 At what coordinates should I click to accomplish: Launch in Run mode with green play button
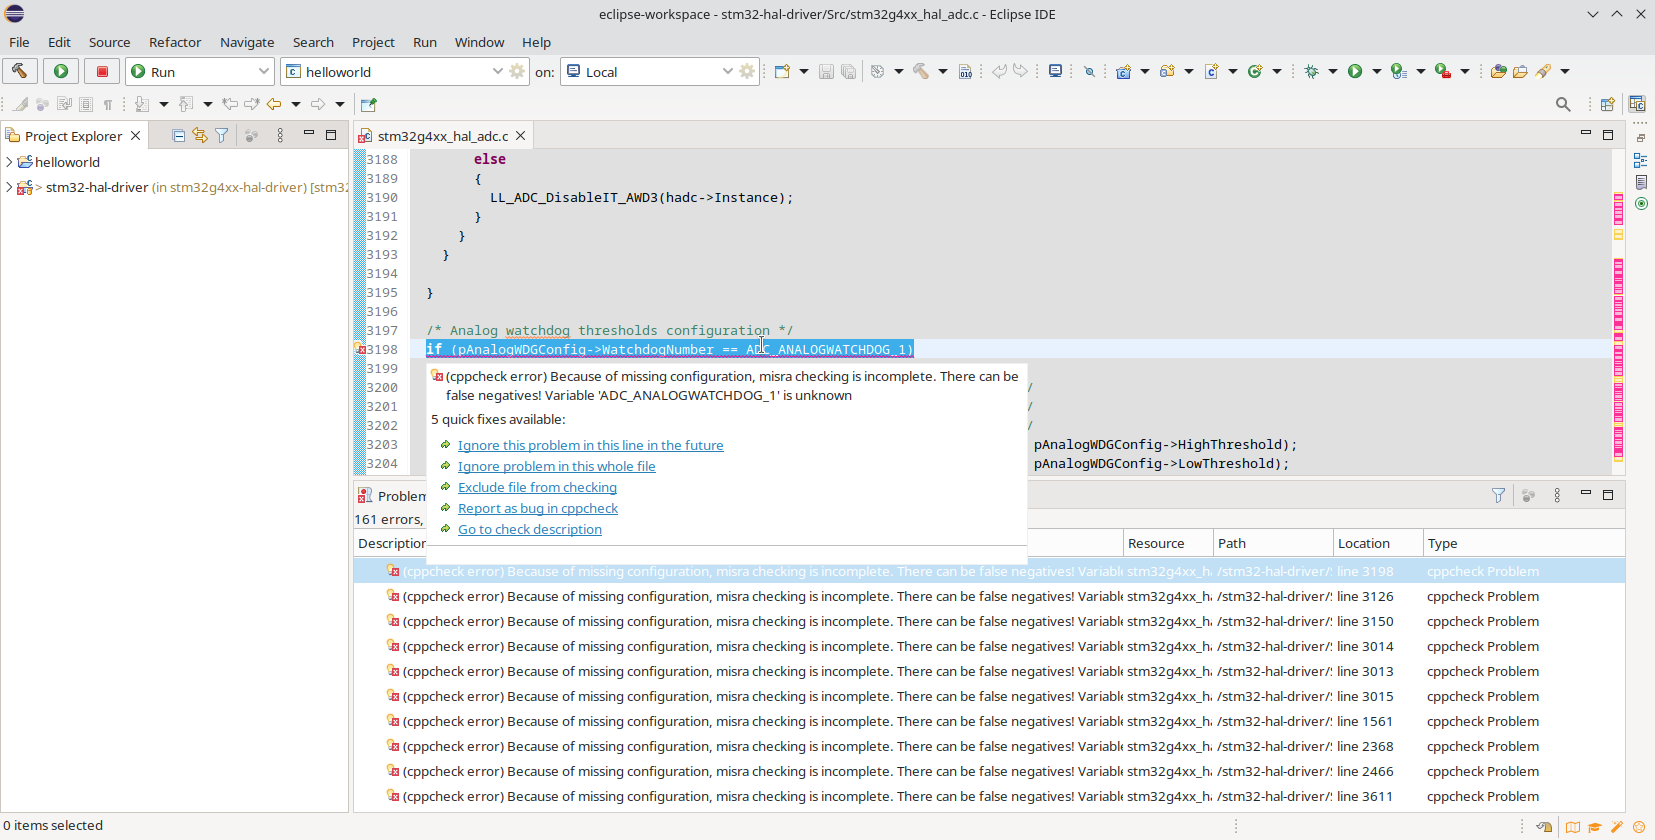coord(61,71)
